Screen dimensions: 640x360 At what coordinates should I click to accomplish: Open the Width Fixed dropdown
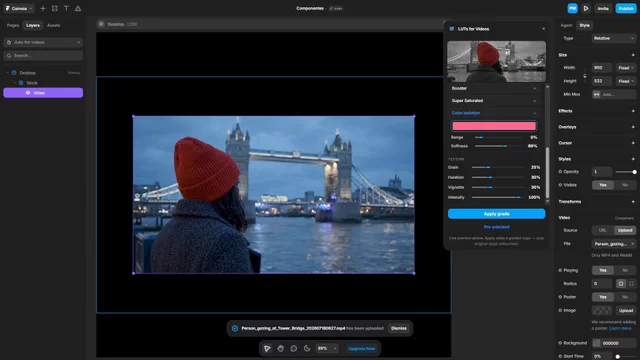[x=626, y=68]
